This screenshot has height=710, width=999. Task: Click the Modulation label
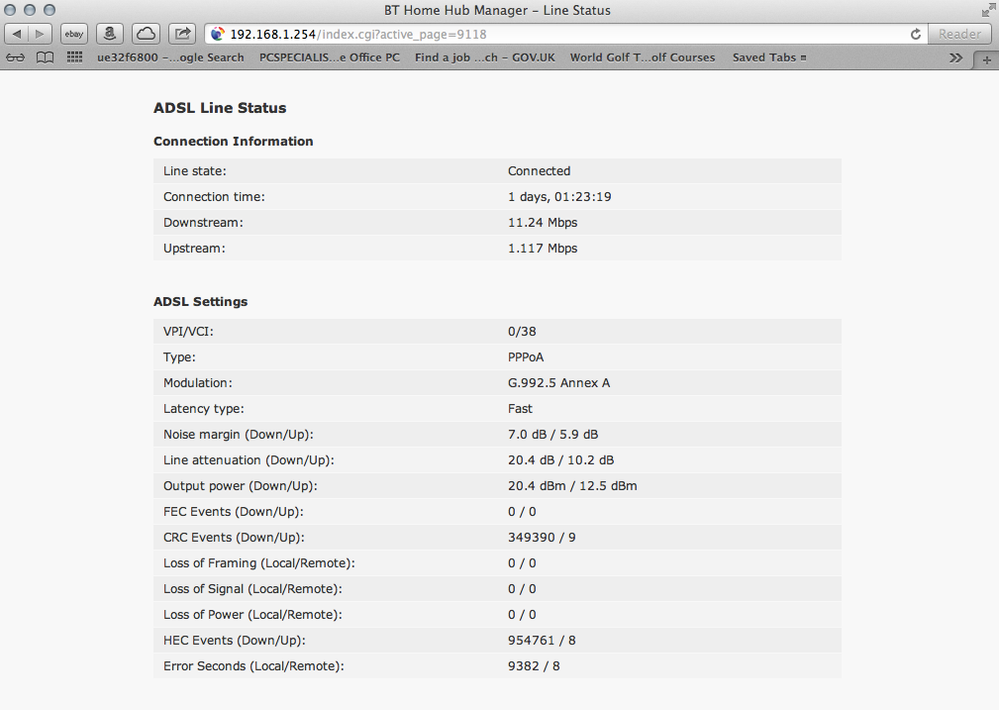pyautogui.click(x=198, y=383)
